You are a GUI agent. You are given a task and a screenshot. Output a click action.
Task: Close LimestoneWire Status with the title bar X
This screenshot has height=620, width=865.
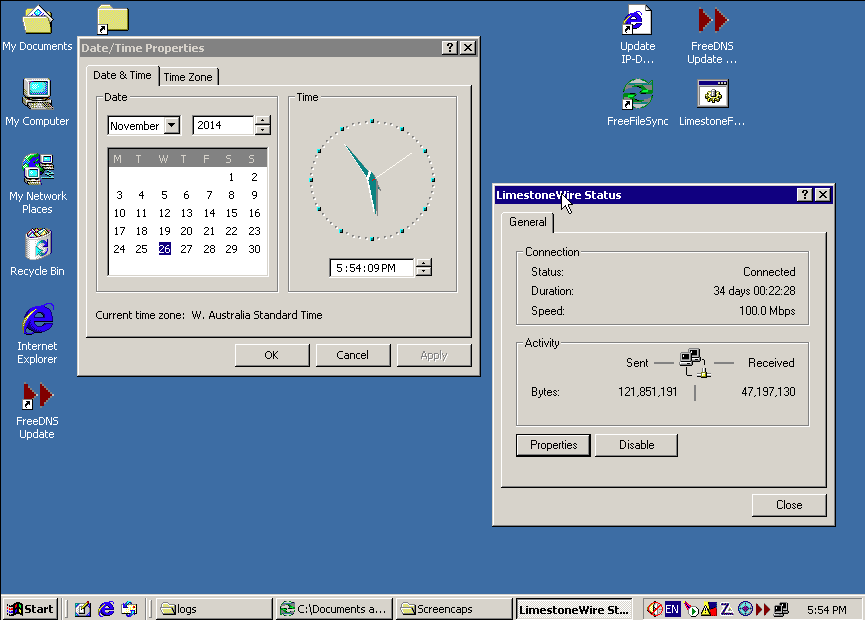tap(823, 194)
